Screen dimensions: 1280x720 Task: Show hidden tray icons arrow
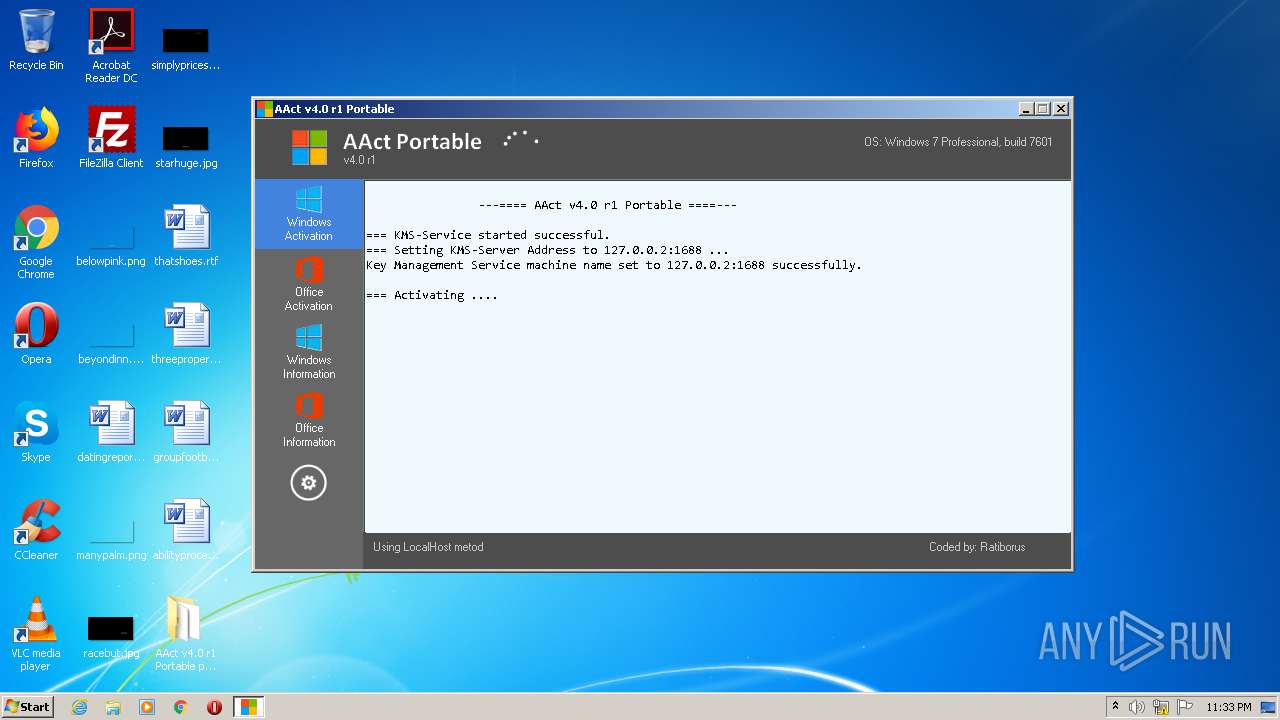point(1115,707)
